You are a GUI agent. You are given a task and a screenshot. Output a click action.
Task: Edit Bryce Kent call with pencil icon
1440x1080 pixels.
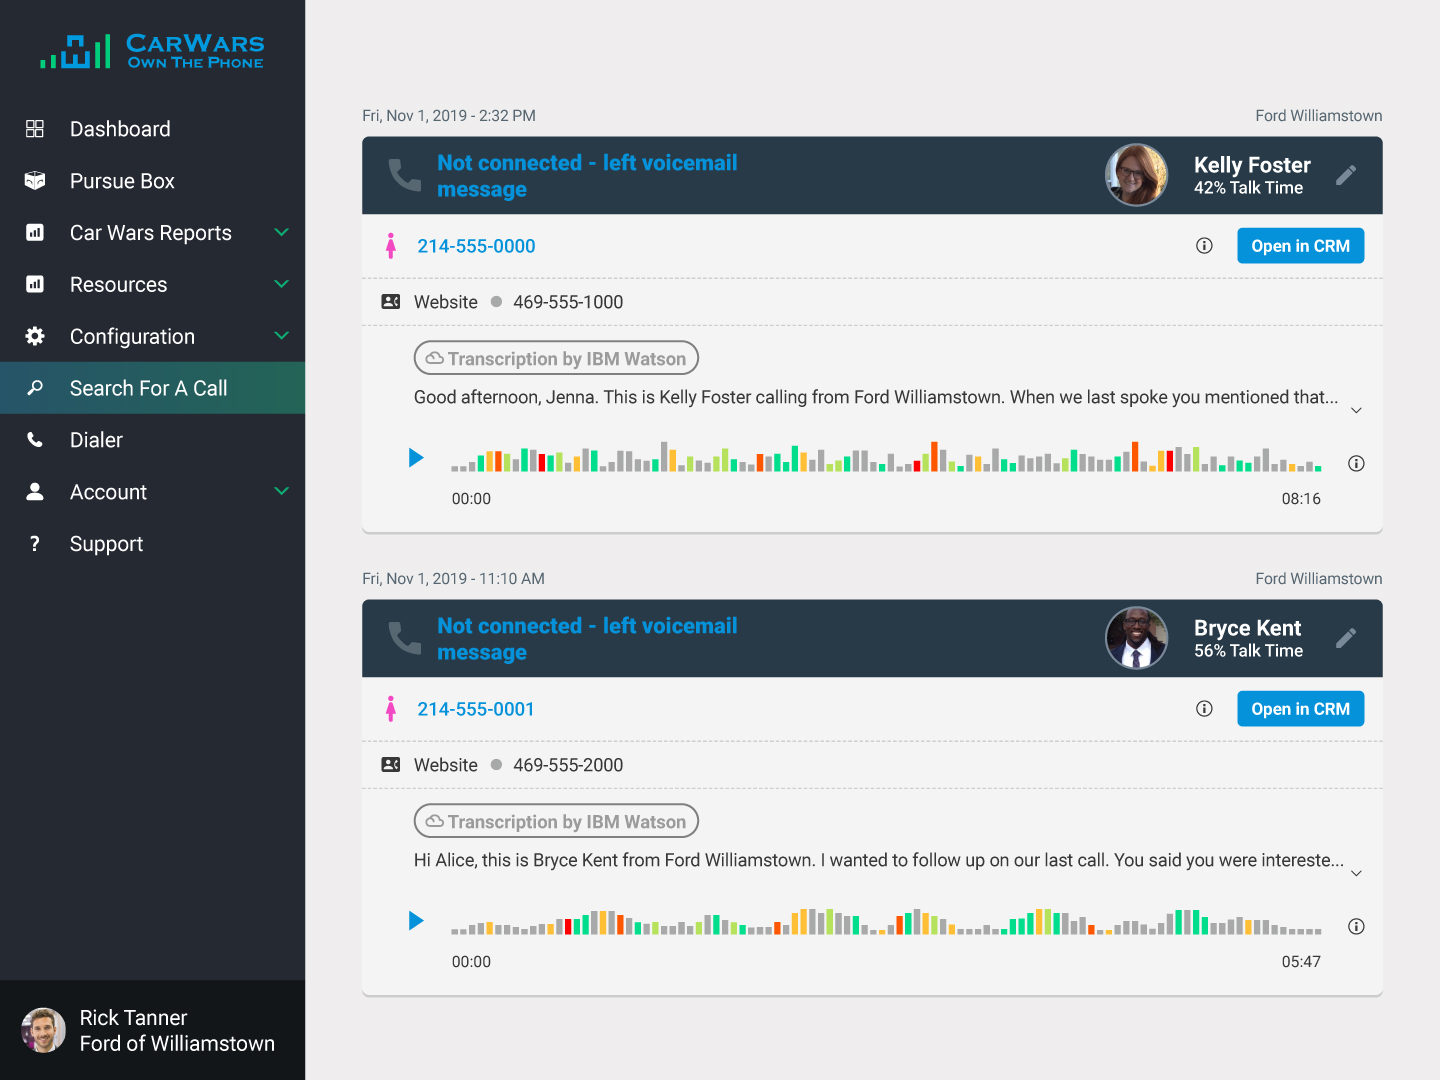[x=1346, y=638]
